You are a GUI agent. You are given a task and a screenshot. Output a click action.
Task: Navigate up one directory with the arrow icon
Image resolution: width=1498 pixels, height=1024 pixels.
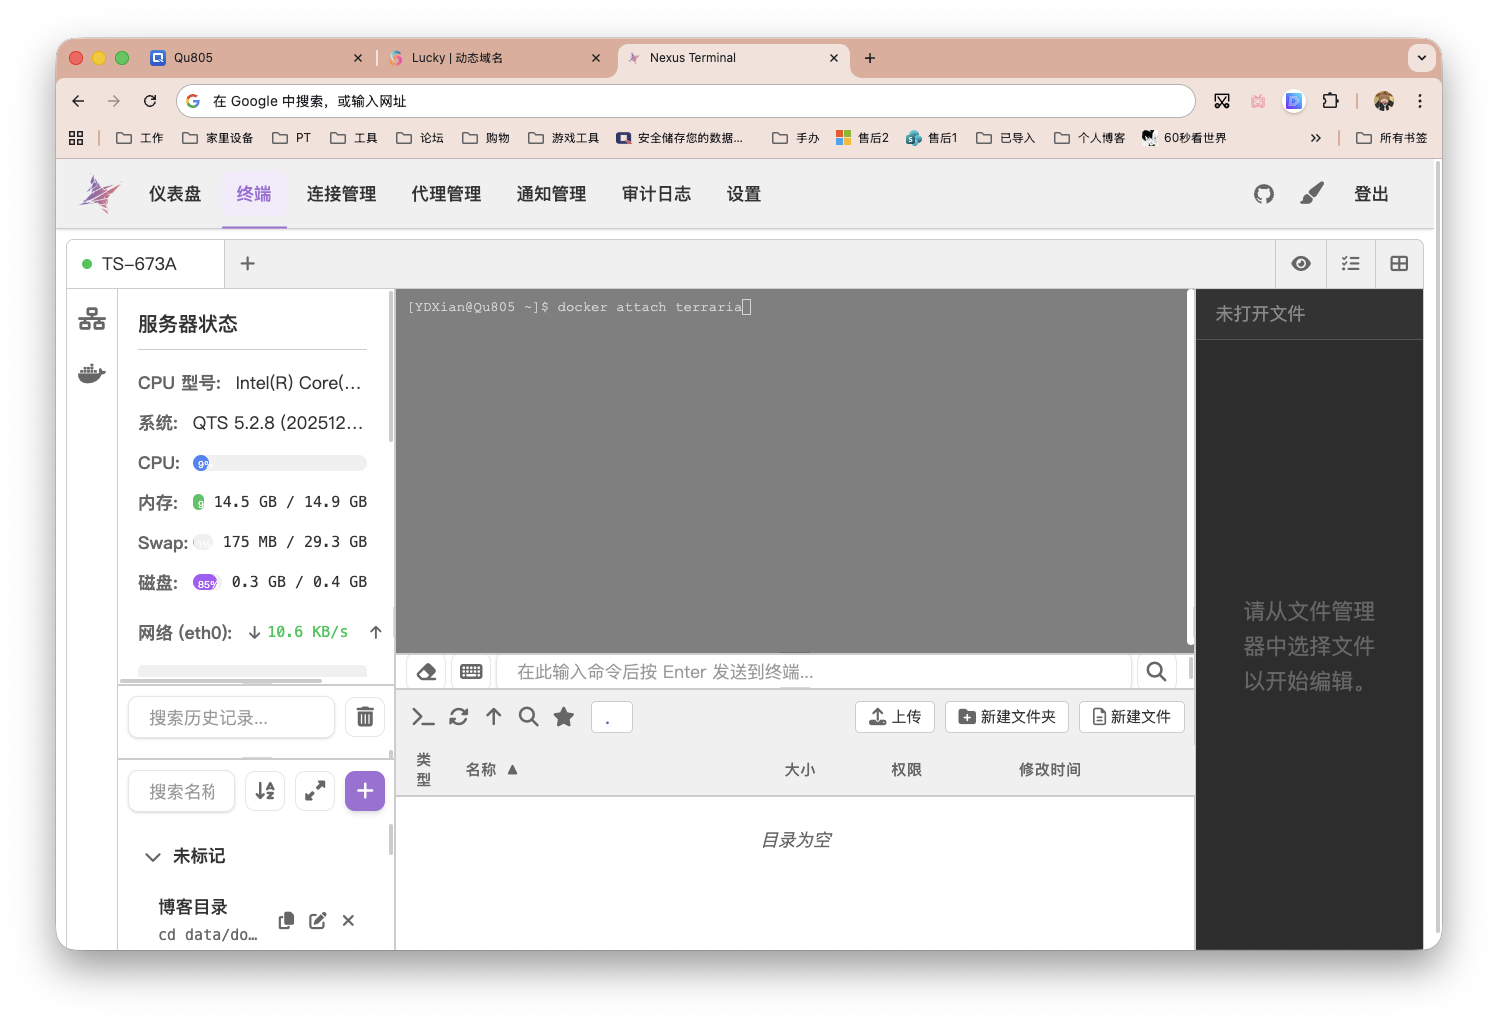click(x=493, y=716)
